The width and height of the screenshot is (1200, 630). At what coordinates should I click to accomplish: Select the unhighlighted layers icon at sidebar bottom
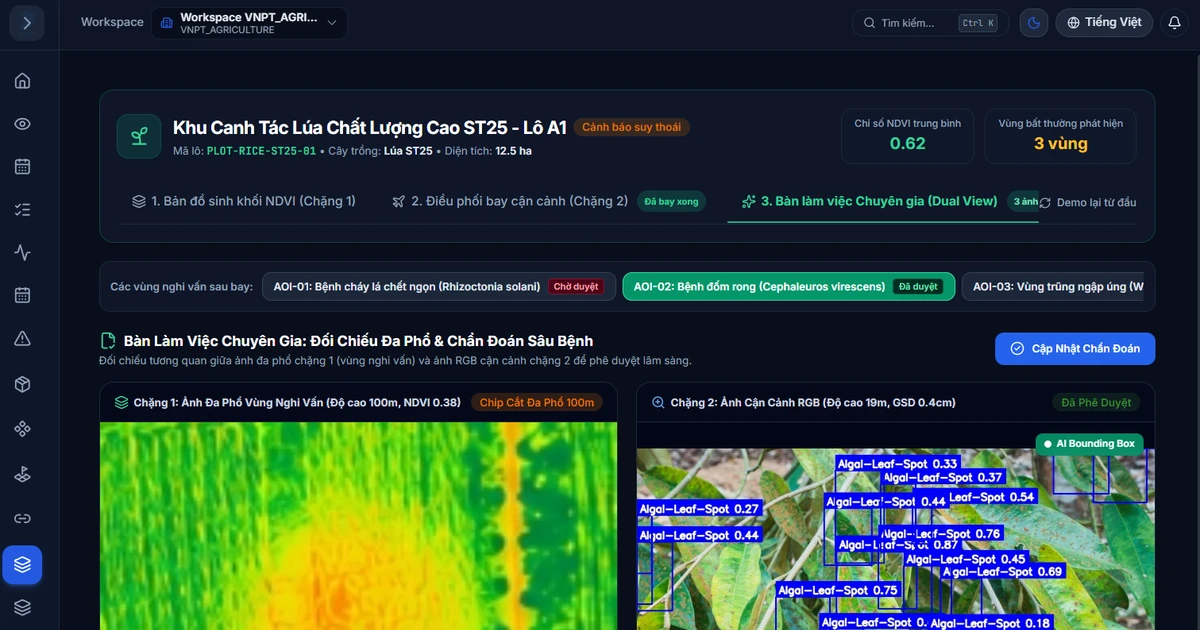(22, 607)
